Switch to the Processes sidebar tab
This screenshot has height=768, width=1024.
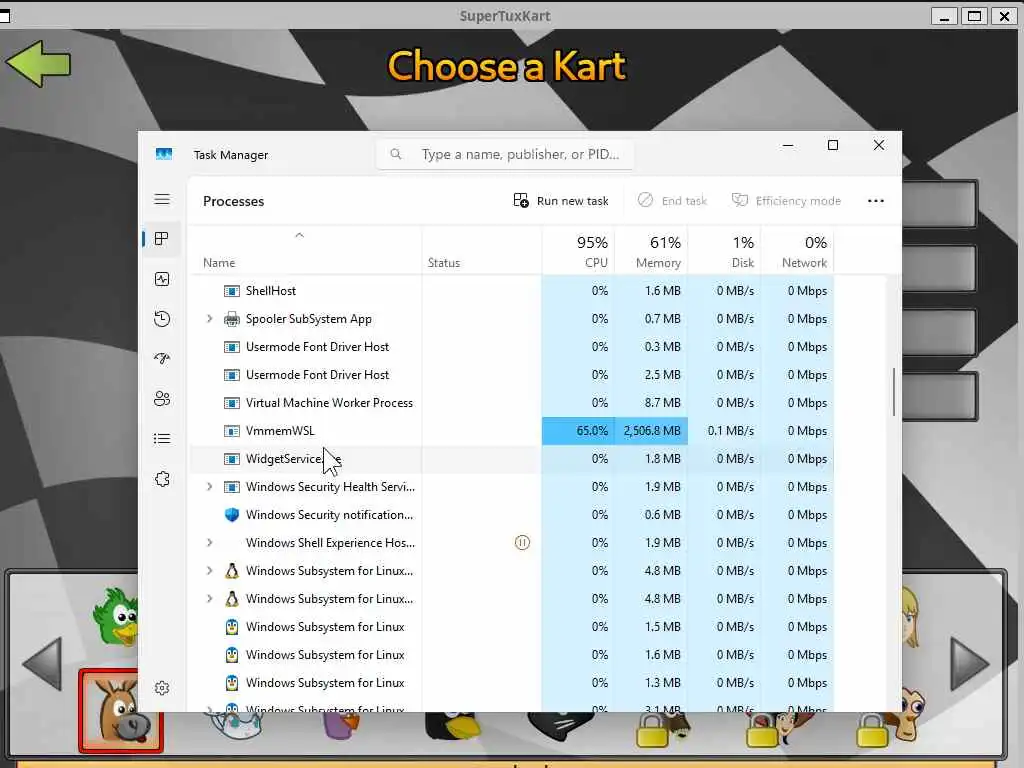pyautogui.click(x=162, y=239)
